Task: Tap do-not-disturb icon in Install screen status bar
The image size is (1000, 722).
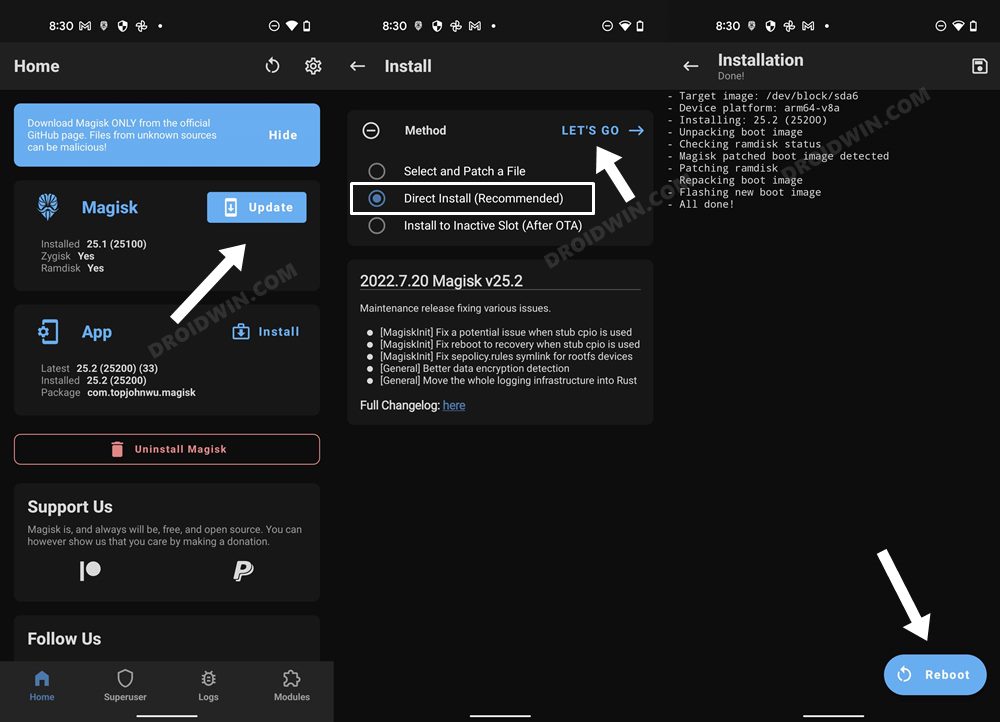Action: [607, 26]
